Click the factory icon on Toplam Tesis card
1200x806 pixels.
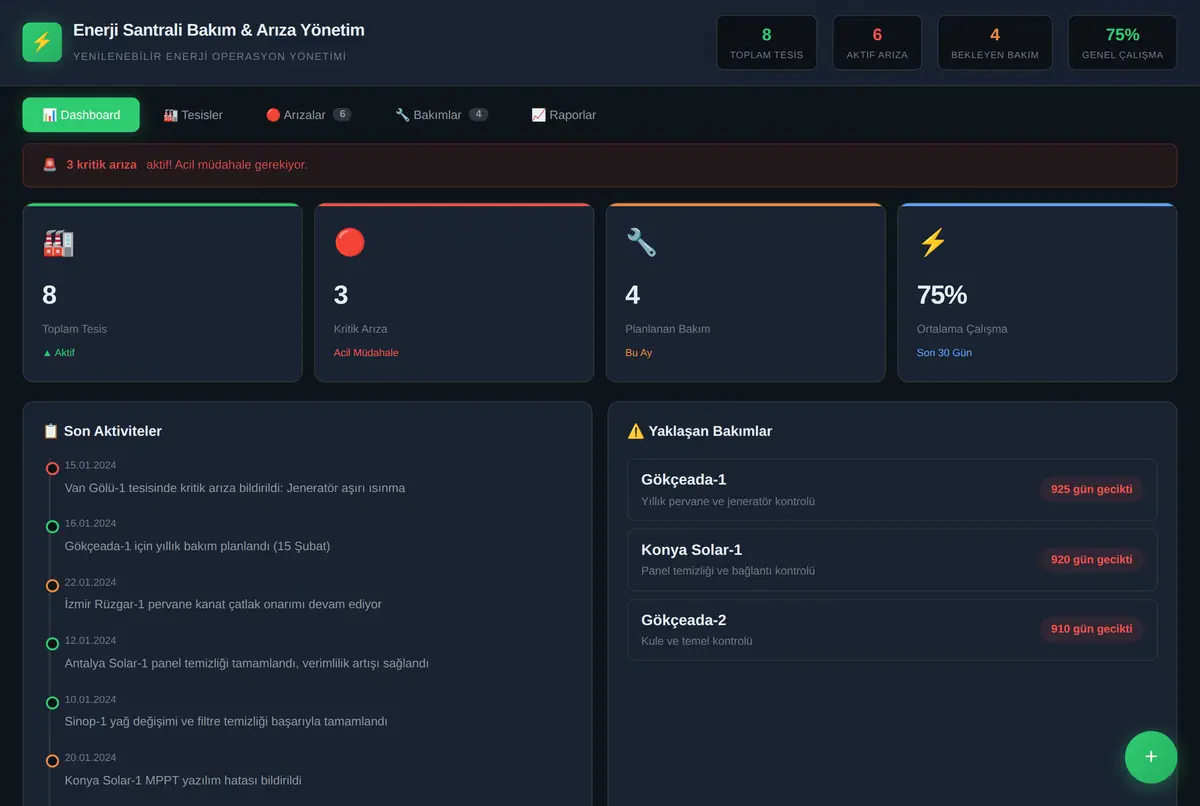(58, 242)
